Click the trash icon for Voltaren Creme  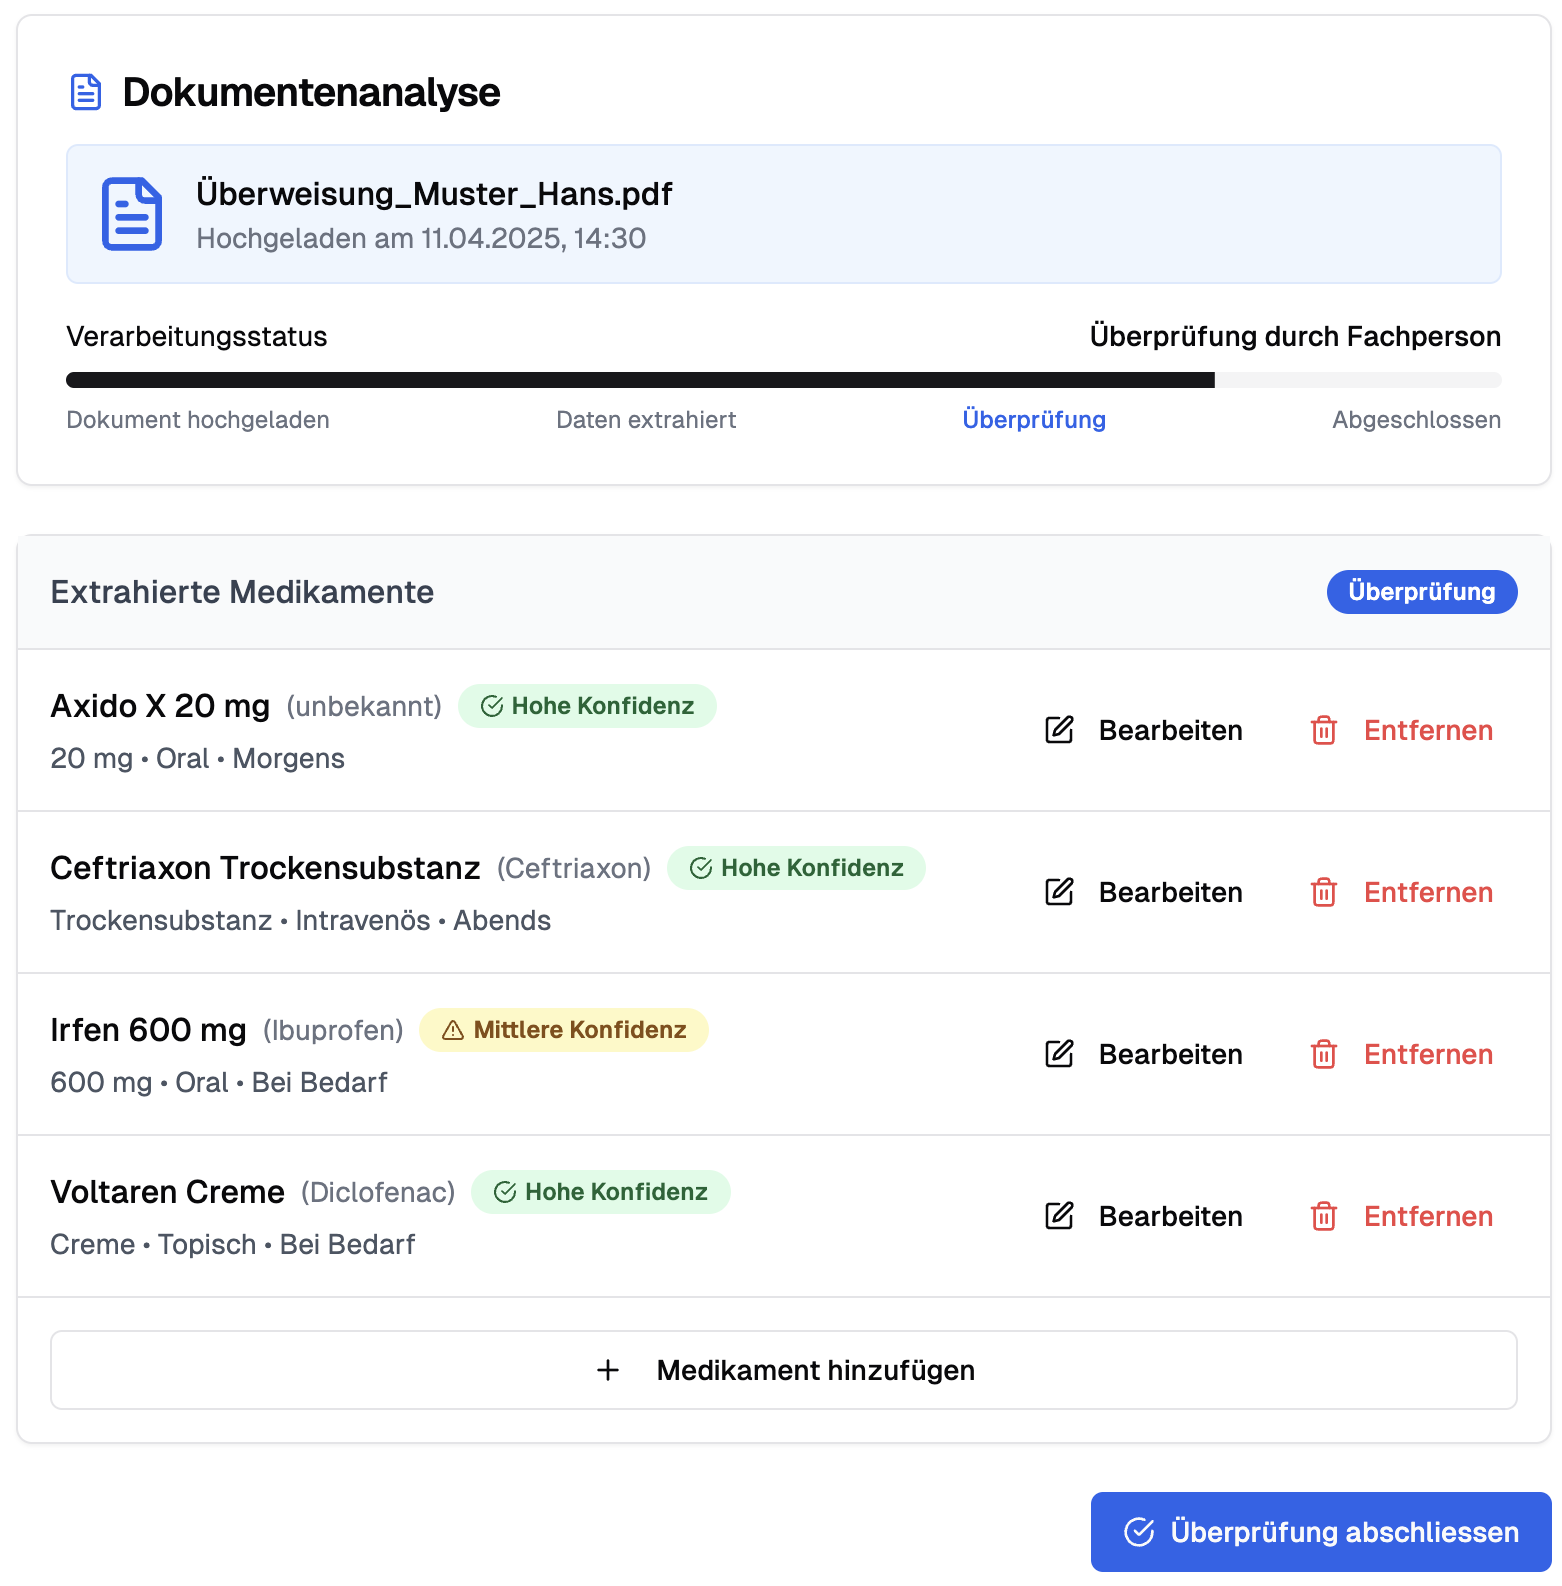[x=1324, y=1216]
